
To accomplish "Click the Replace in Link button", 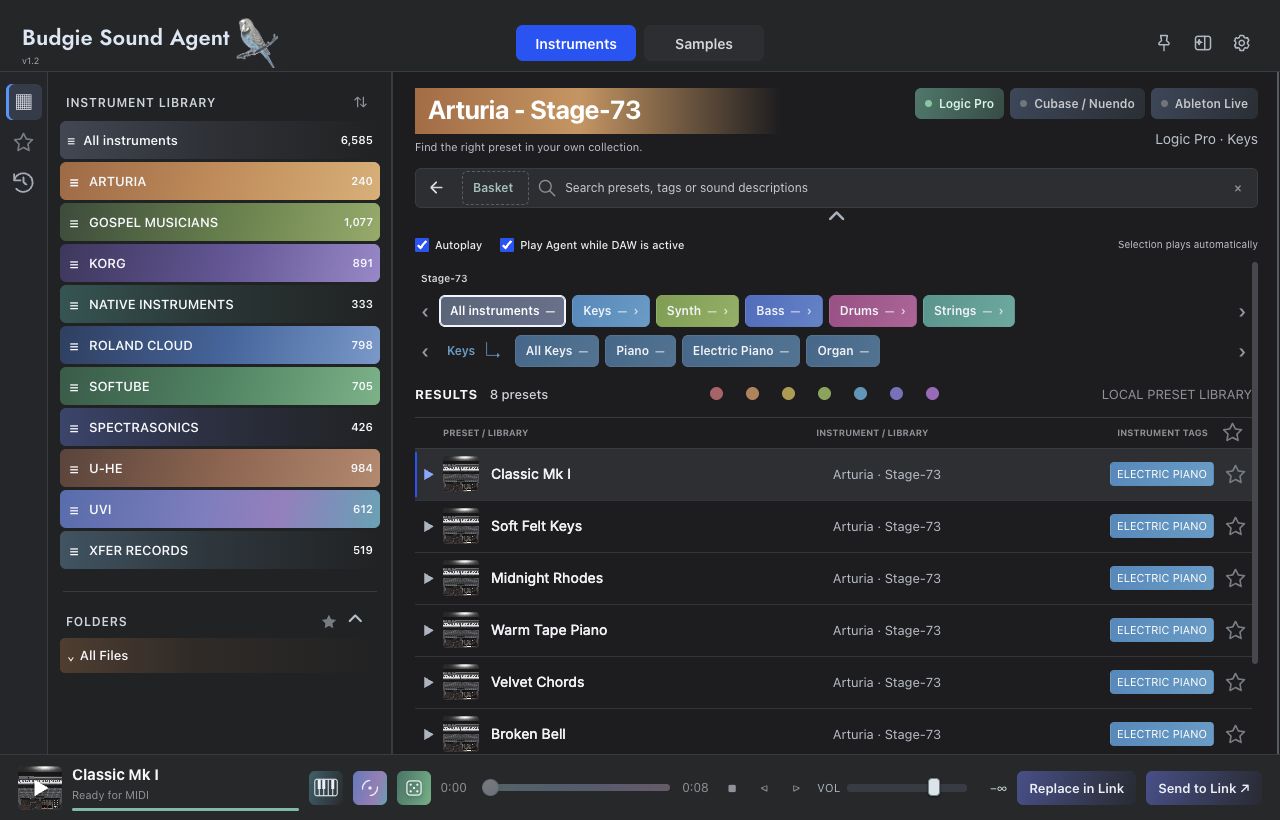I will click(1077, 788).
